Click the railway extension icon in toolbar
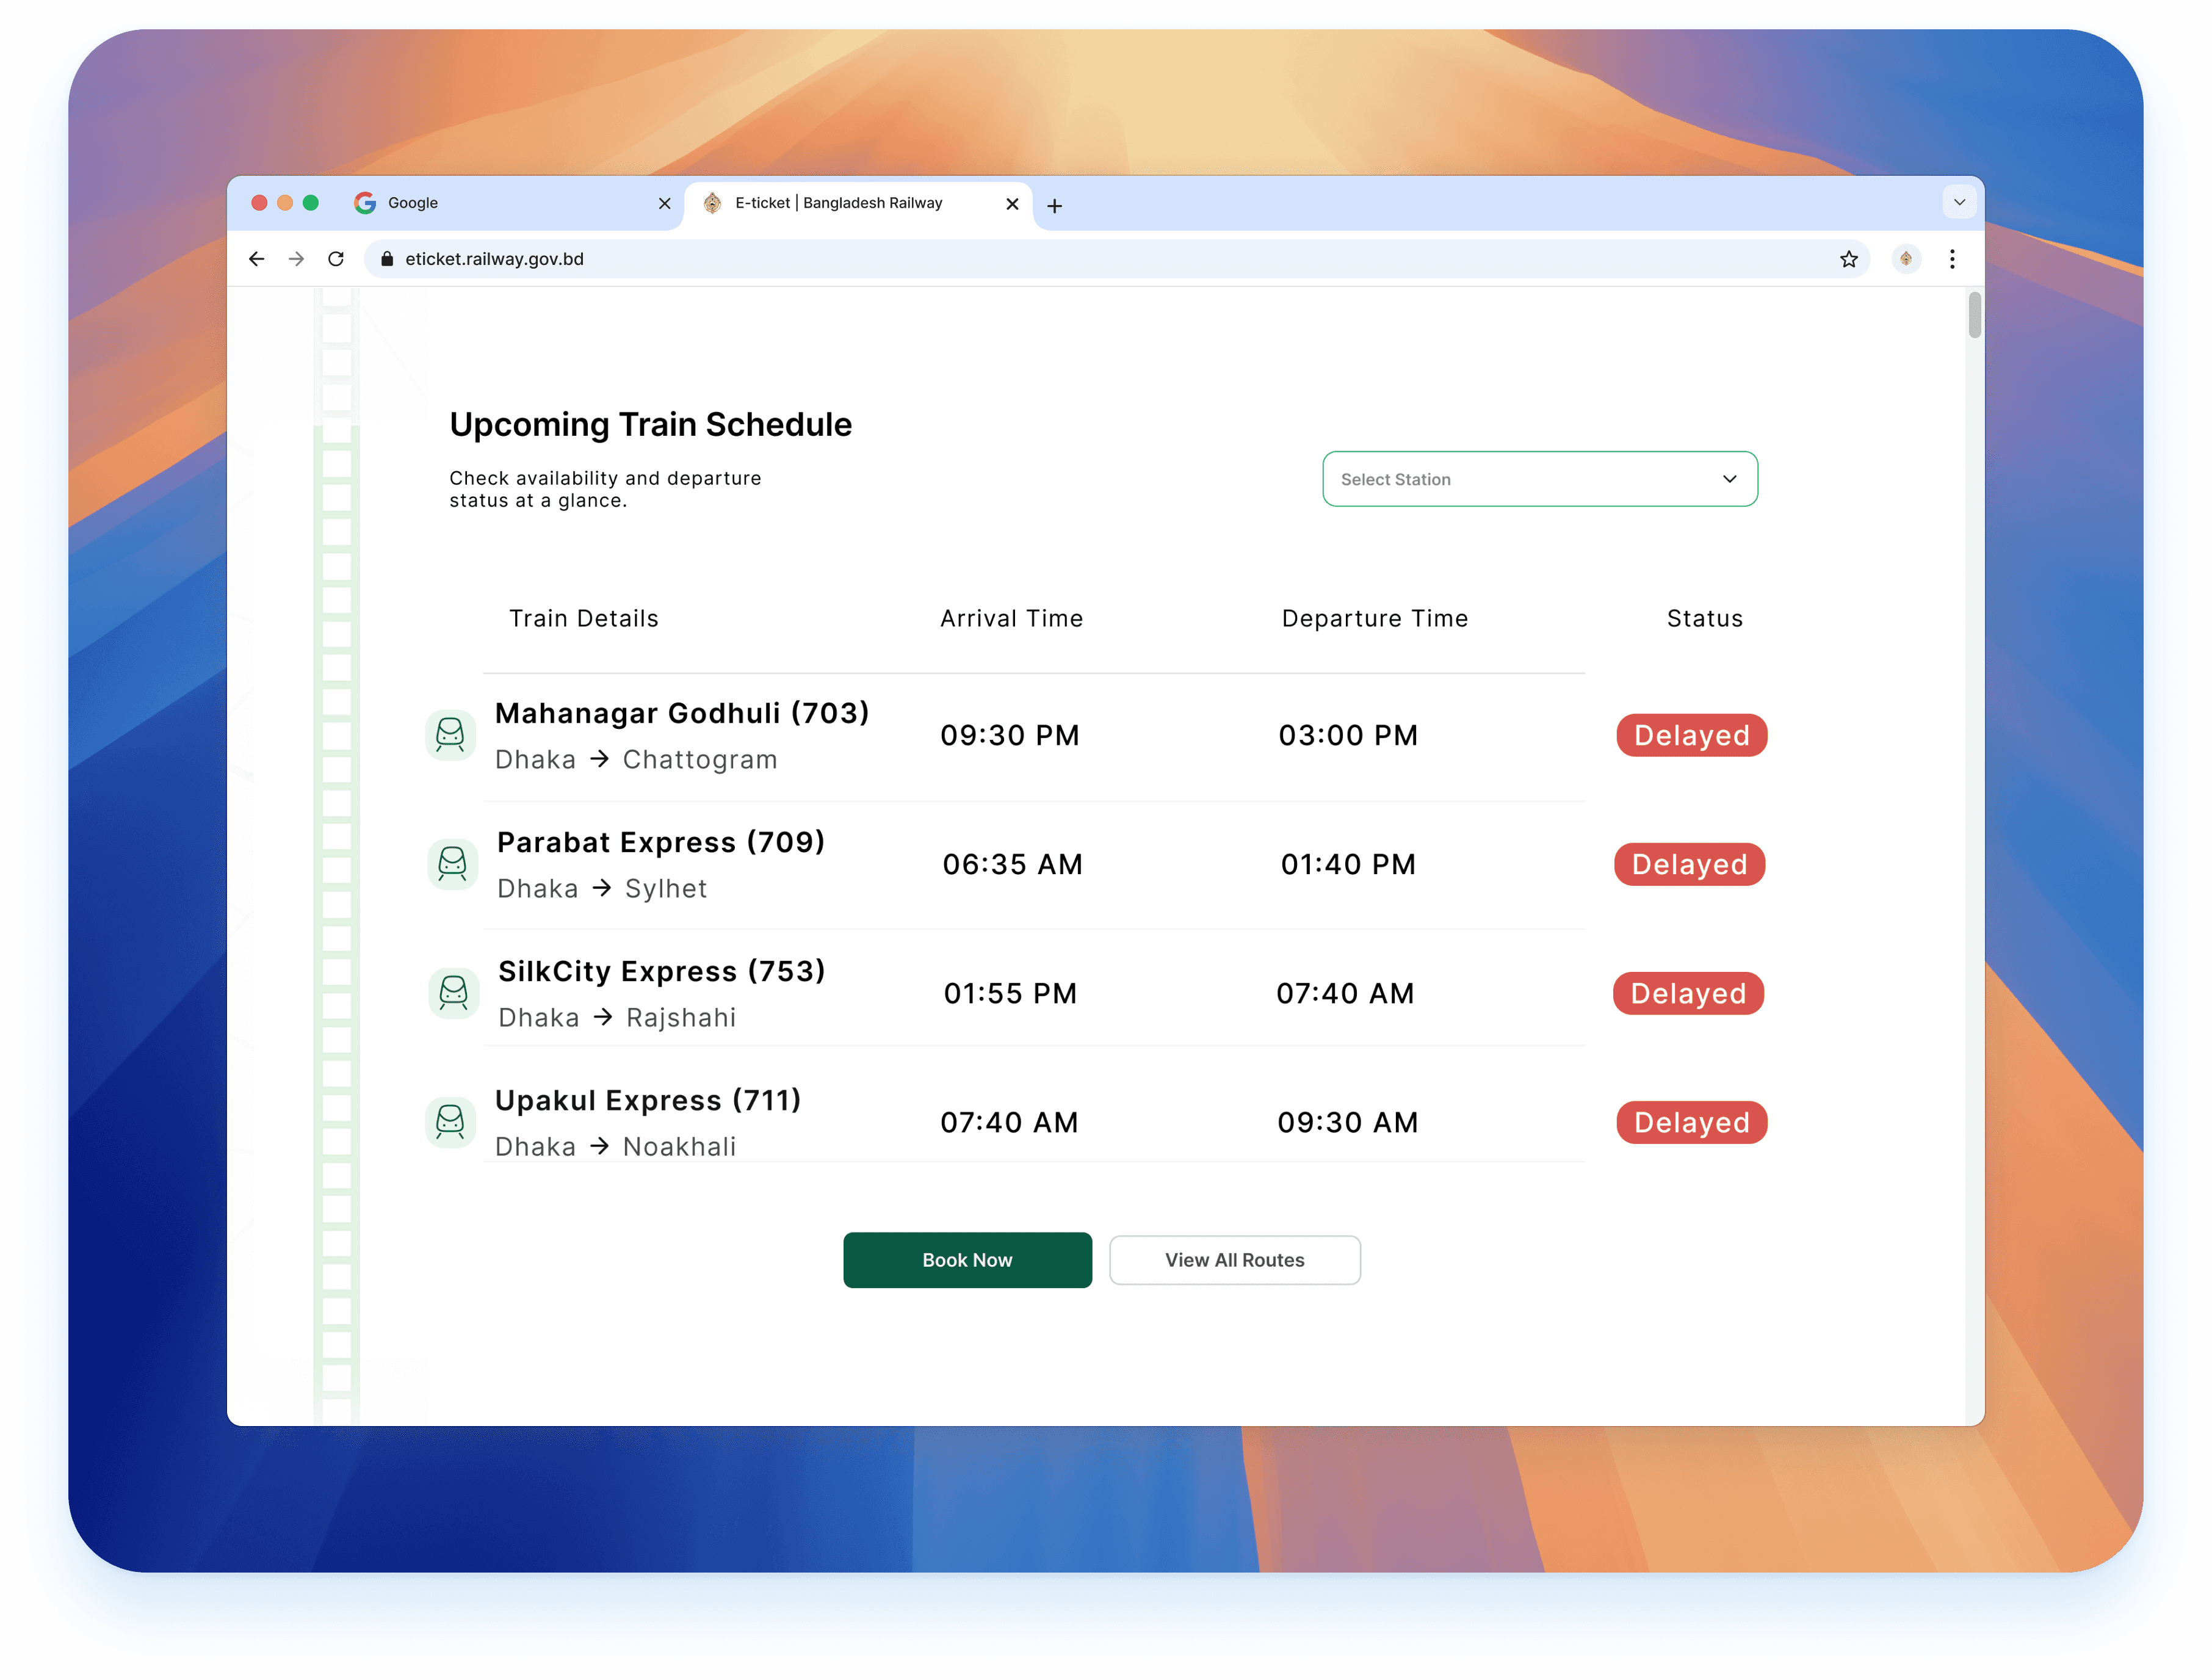Screen dimensions: 2212x1680 [1906, 259]
